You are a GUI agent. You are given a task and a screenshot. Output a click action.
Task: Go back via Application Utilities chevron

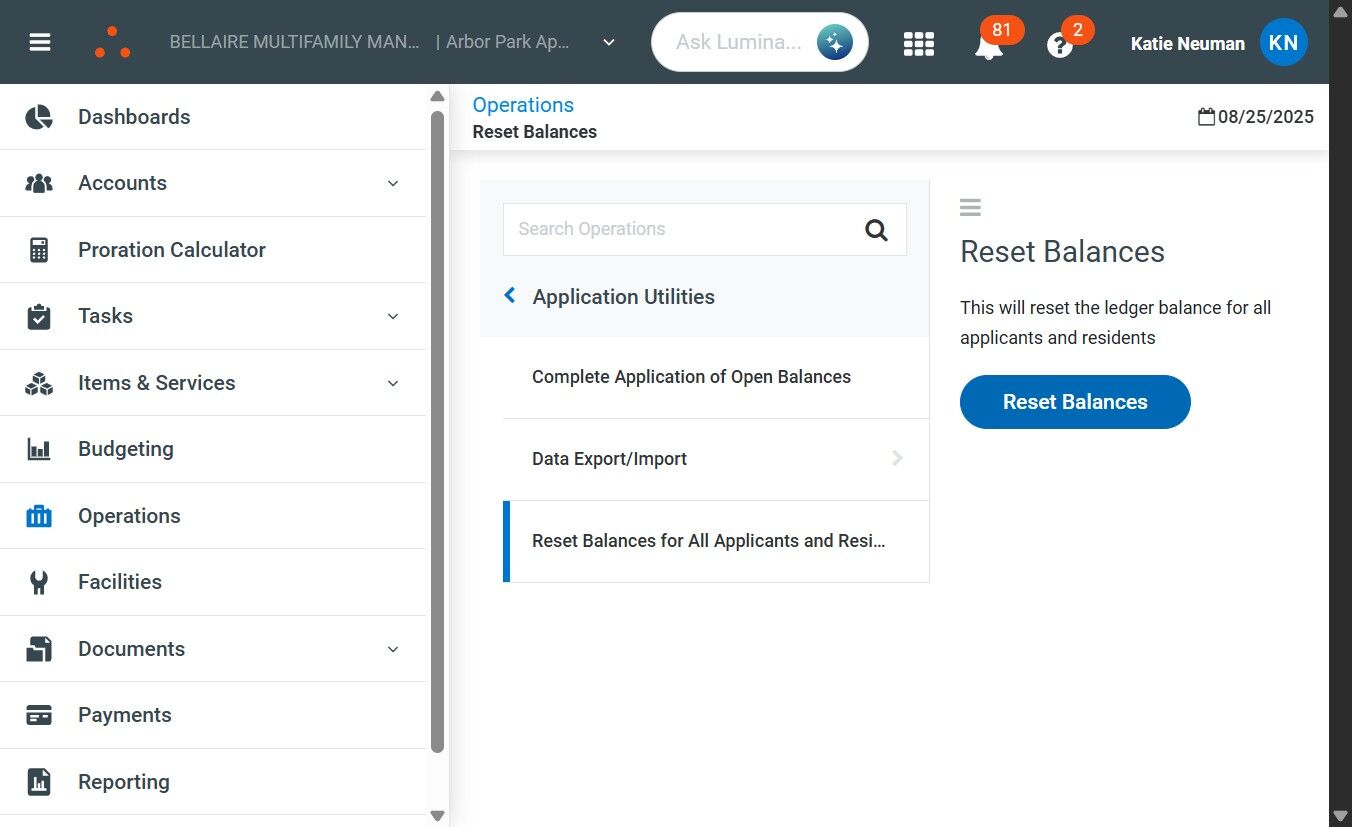pyautogui.click(x=510, y=296)
